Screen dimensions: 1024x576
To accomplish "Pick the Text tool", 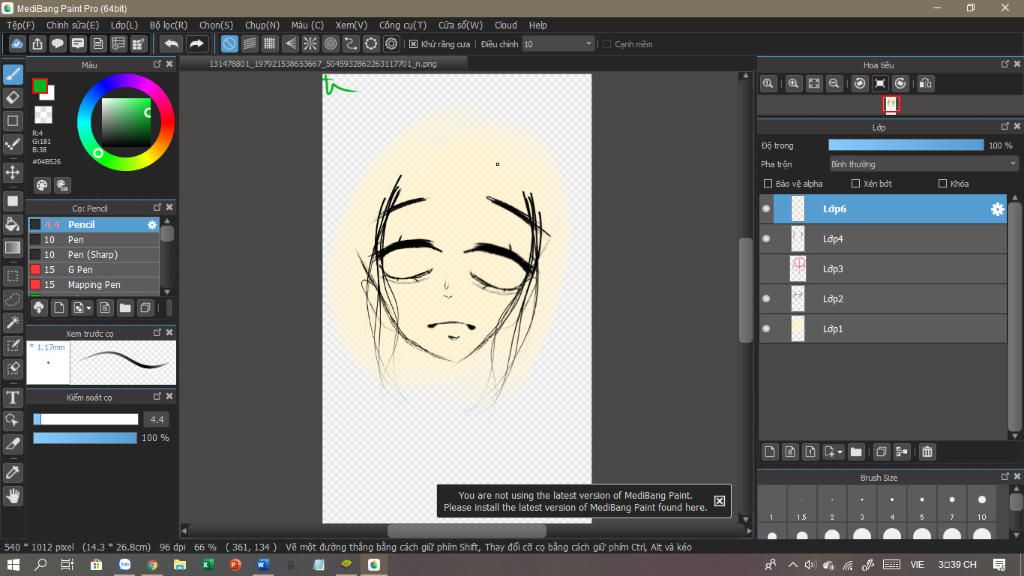I will pyautogui.click(x=13, y=398).
